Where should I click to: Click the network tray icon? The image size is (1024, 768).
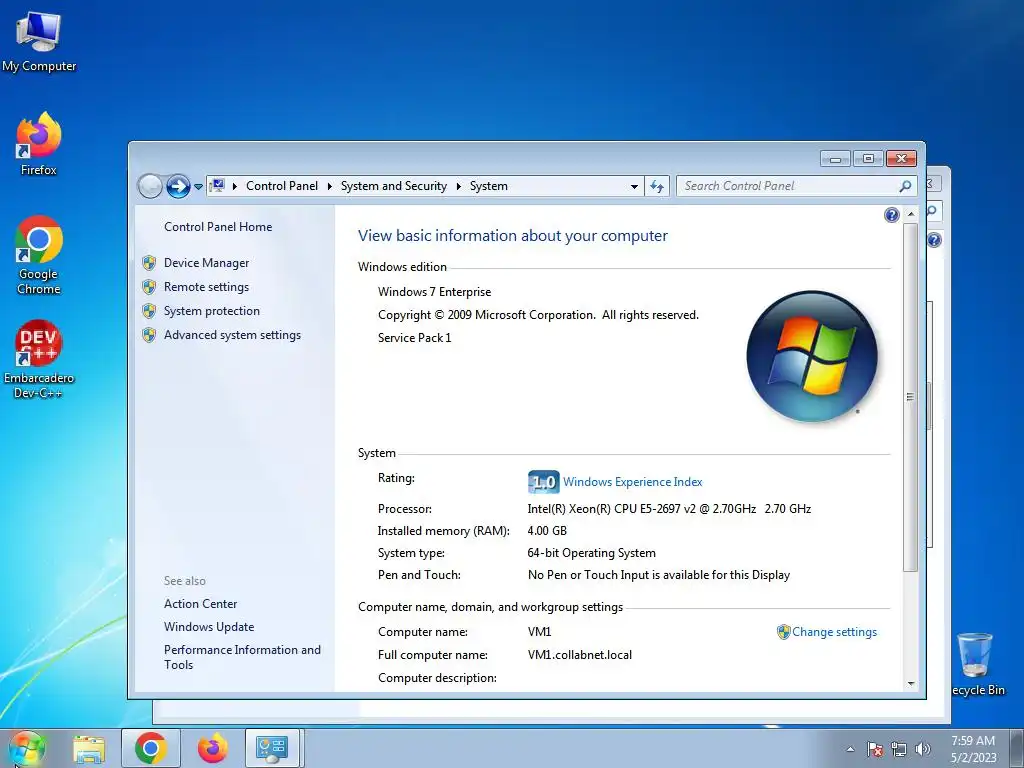[x=899, y=749]
